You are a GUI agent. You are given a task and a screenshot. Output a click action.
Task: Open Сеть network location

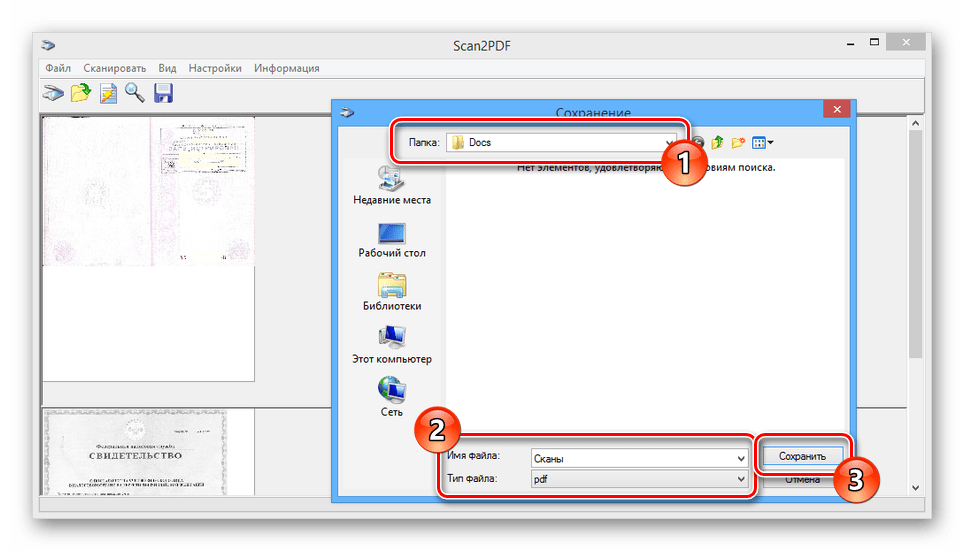(x=392, y=397)
